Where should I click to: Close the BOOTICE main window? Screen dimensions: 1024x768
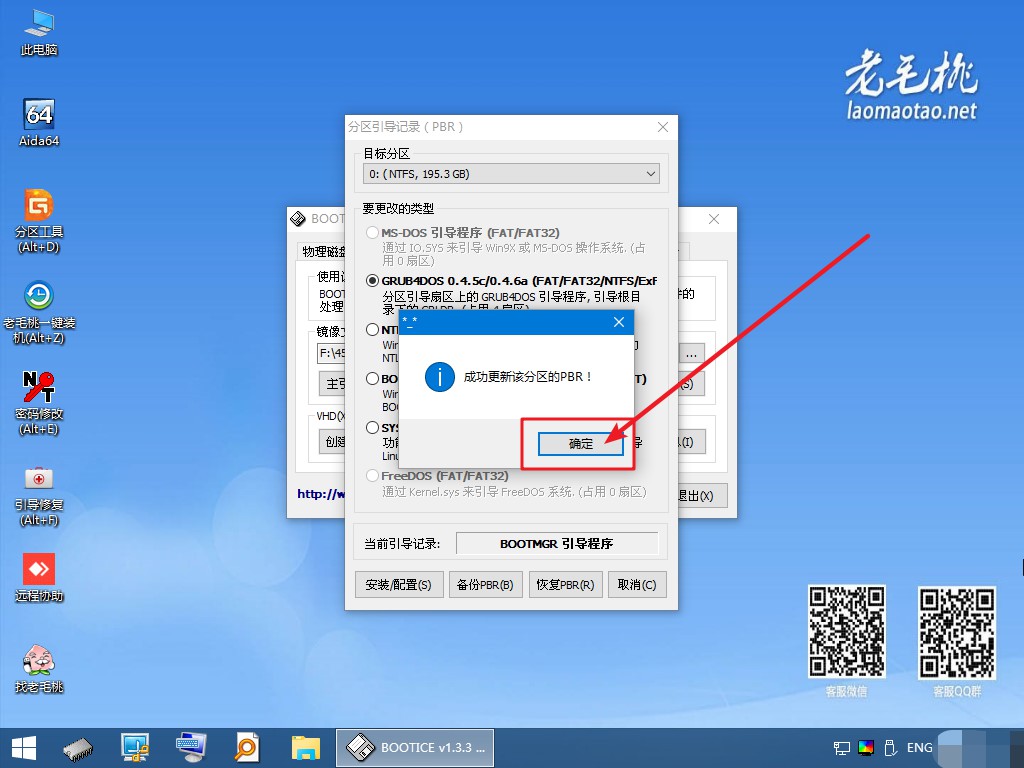[x=714, y=219]
